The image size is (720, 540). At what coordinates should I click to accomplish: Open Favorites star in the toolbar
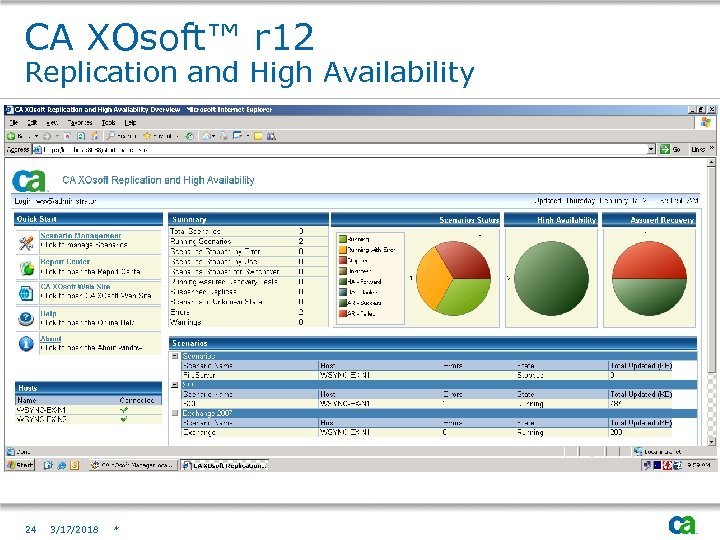coord(147,136)
